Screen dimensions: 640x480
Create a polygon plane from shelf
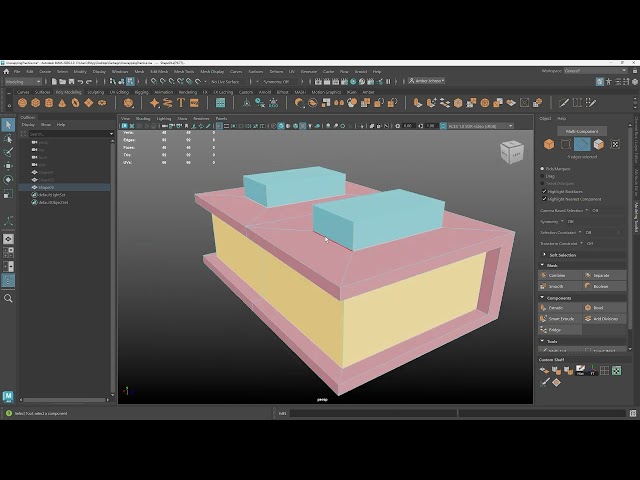[x=89, y=103]
